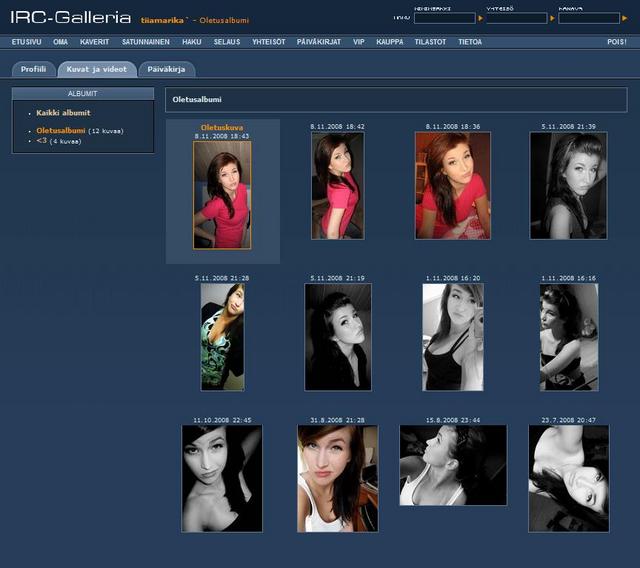The height and width of the screenshot is (568, 640).
Task: Click the arrow next to Kanava search field
Action: coord(626,18)
